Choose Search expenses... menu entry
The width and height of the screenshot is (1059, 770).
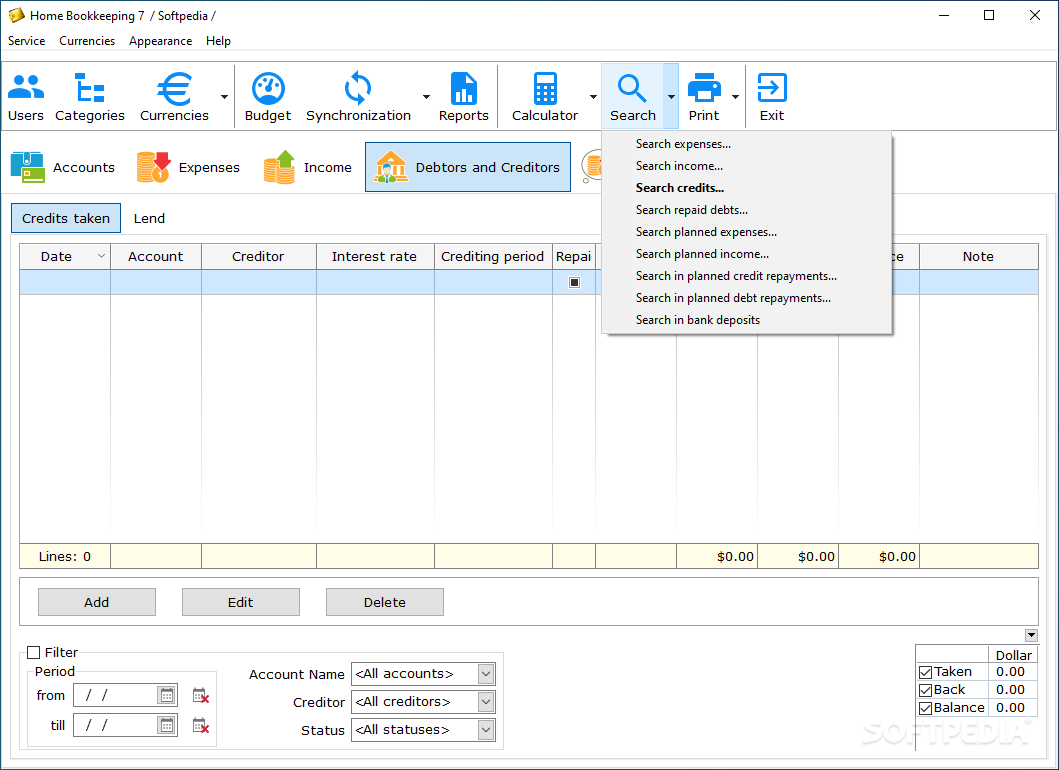pyautogui.click(x=747, y=144)
